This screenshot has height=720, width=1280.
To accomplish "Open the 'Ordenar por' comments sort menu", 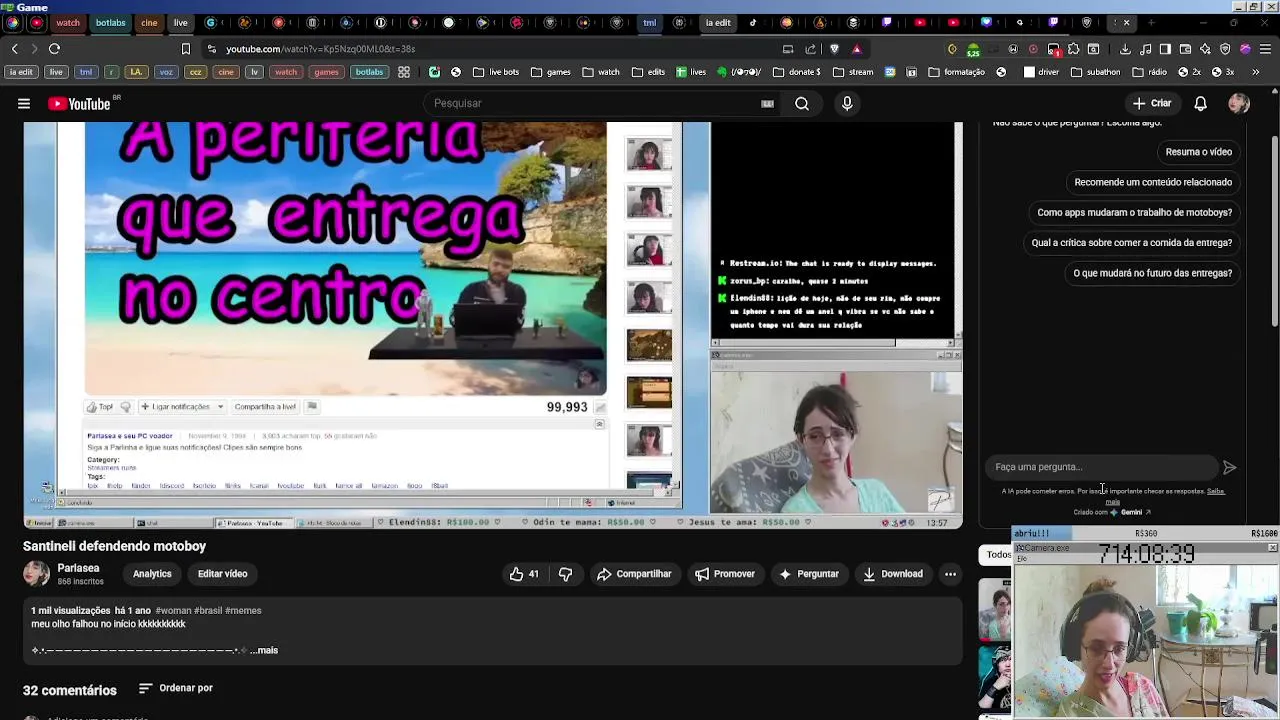I will pos(176,688).
